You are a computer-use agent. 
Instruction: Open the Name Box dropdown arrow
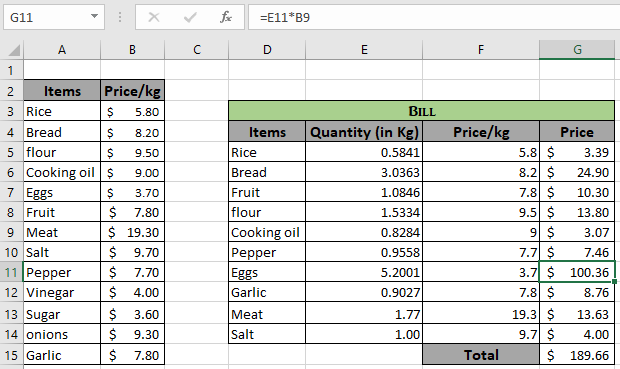94,17
